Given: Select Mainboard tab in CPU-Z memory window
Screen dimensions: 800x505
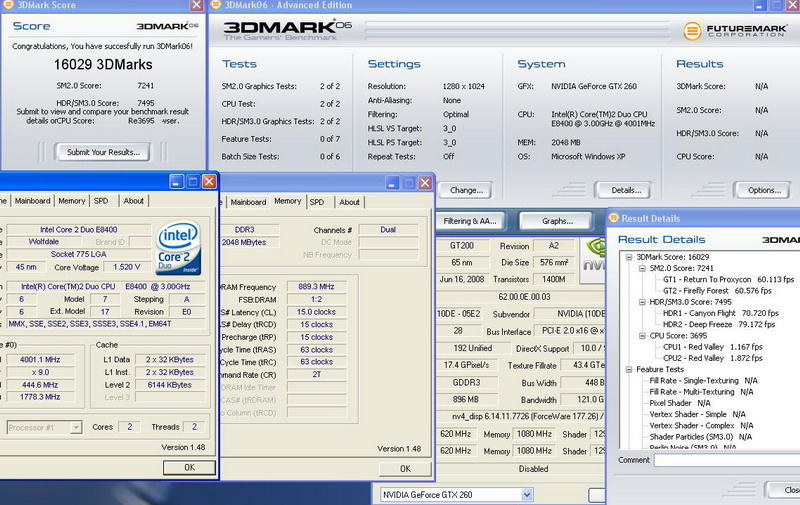Looking at the screenshot, I should pyautogui.click(x=248, y=202).
